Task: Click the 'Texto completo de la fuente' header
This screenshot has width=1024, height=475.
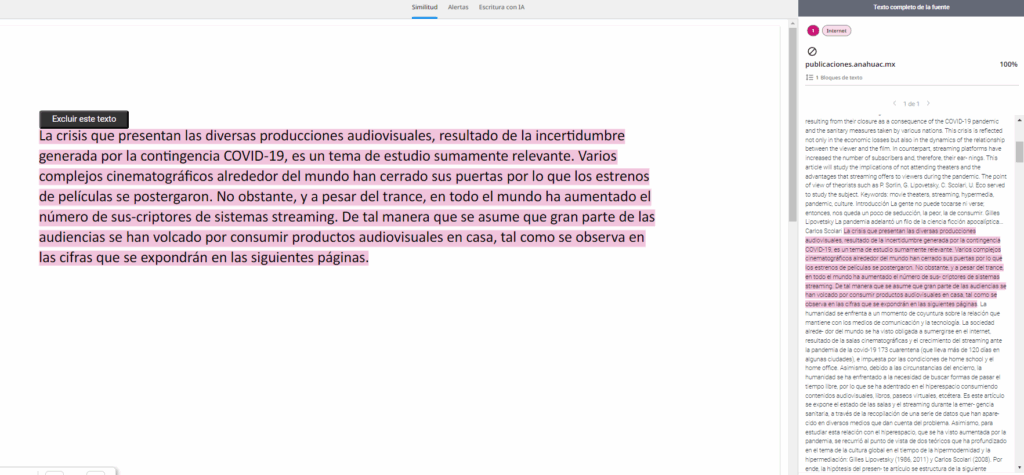Action: (x=910, y=7)
